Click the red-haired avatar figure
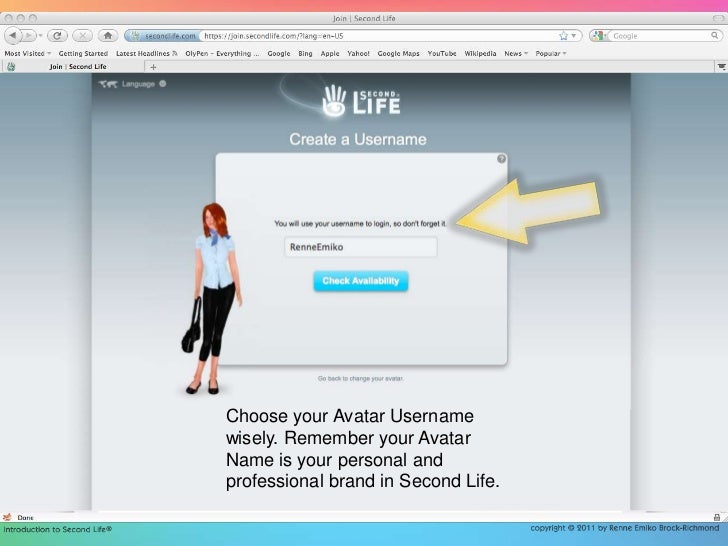This screenshot has width=728, height=546. point(212,299)
